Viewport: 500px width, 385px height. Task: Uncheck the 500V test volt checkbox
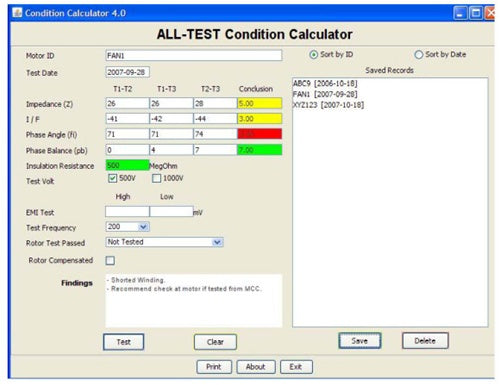coord(112,178)
